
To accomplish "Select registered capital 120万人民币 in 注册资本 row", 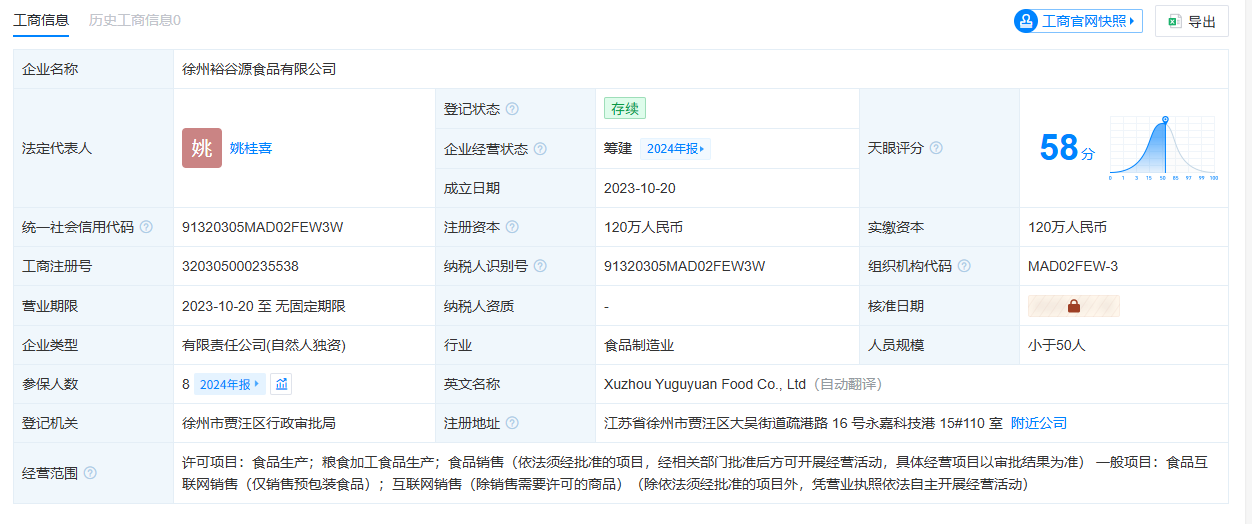I will 643,227.
